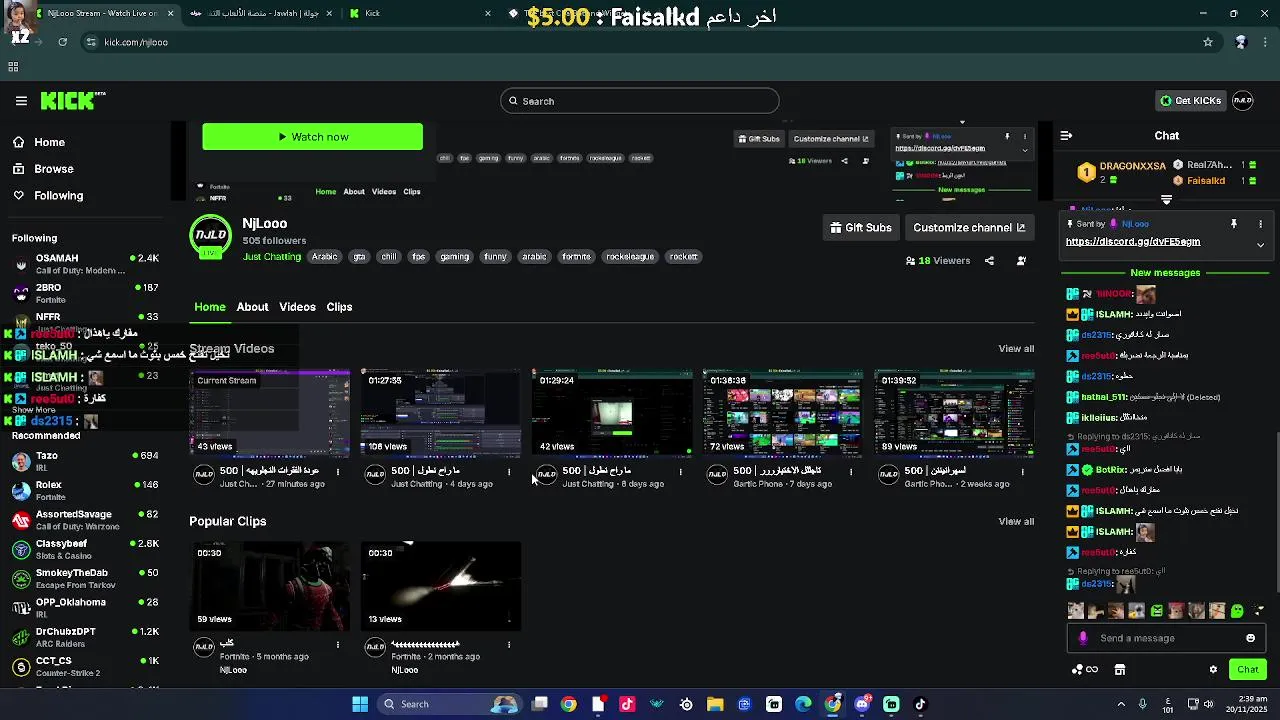Open the 13 views popular clip thumbnail
This screenshot has height=720, width=1280.
pos(441,586)
